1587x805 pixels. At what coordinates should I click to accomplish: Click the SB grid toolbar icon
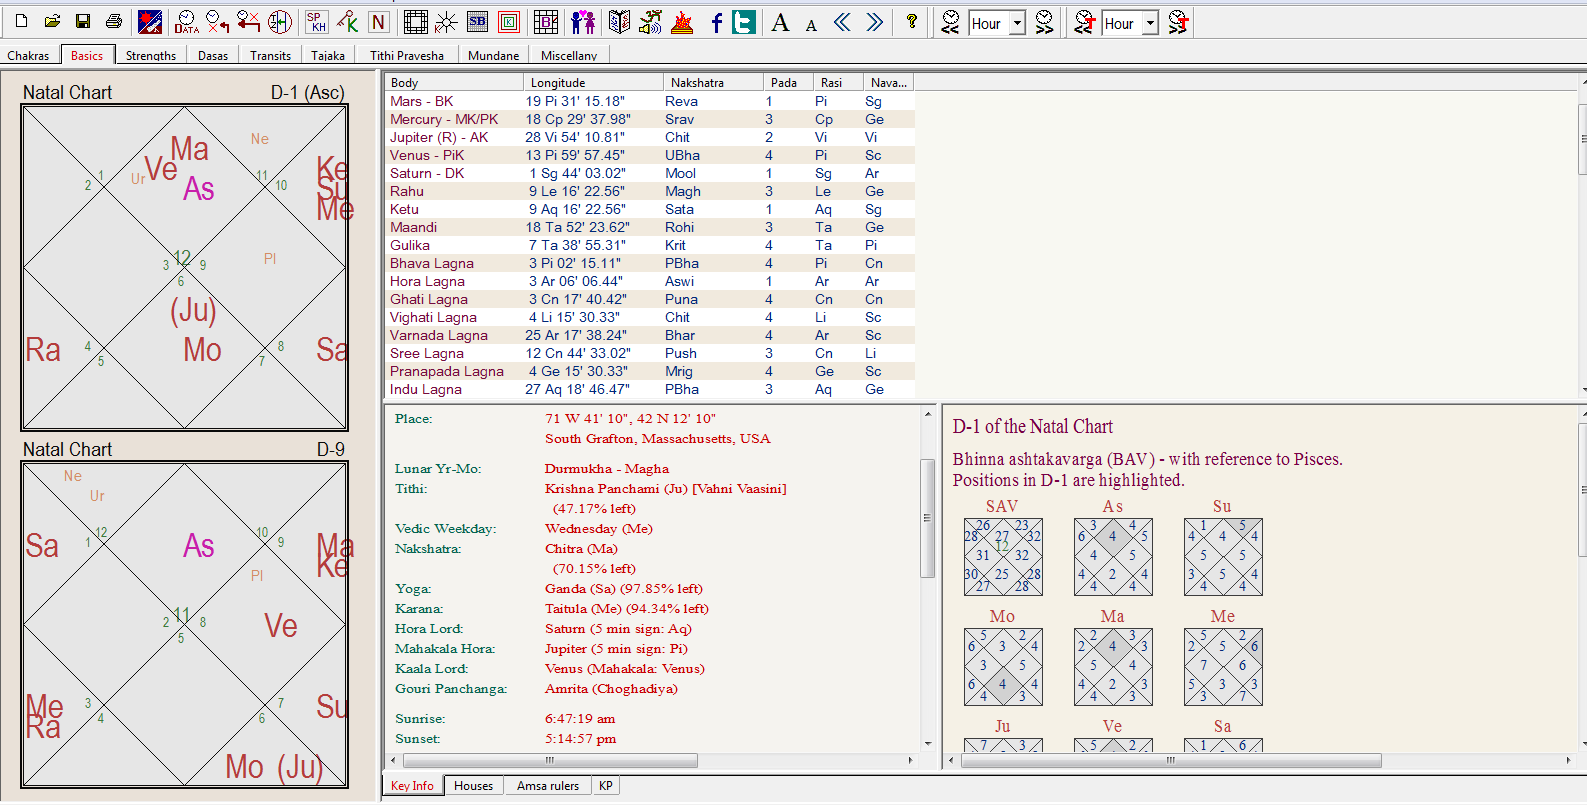tap(478, 22)
